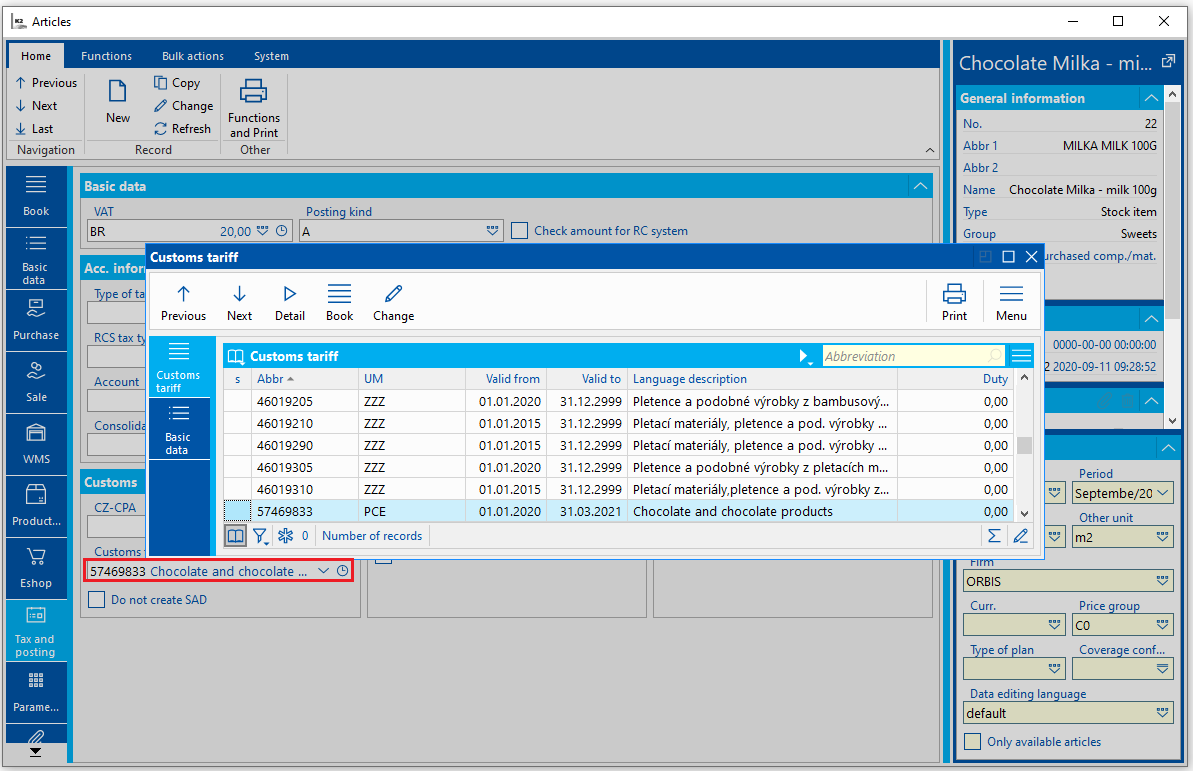
Task: Click the Customs tariff grid scrollbar
Action: (x=1024, y=445)
